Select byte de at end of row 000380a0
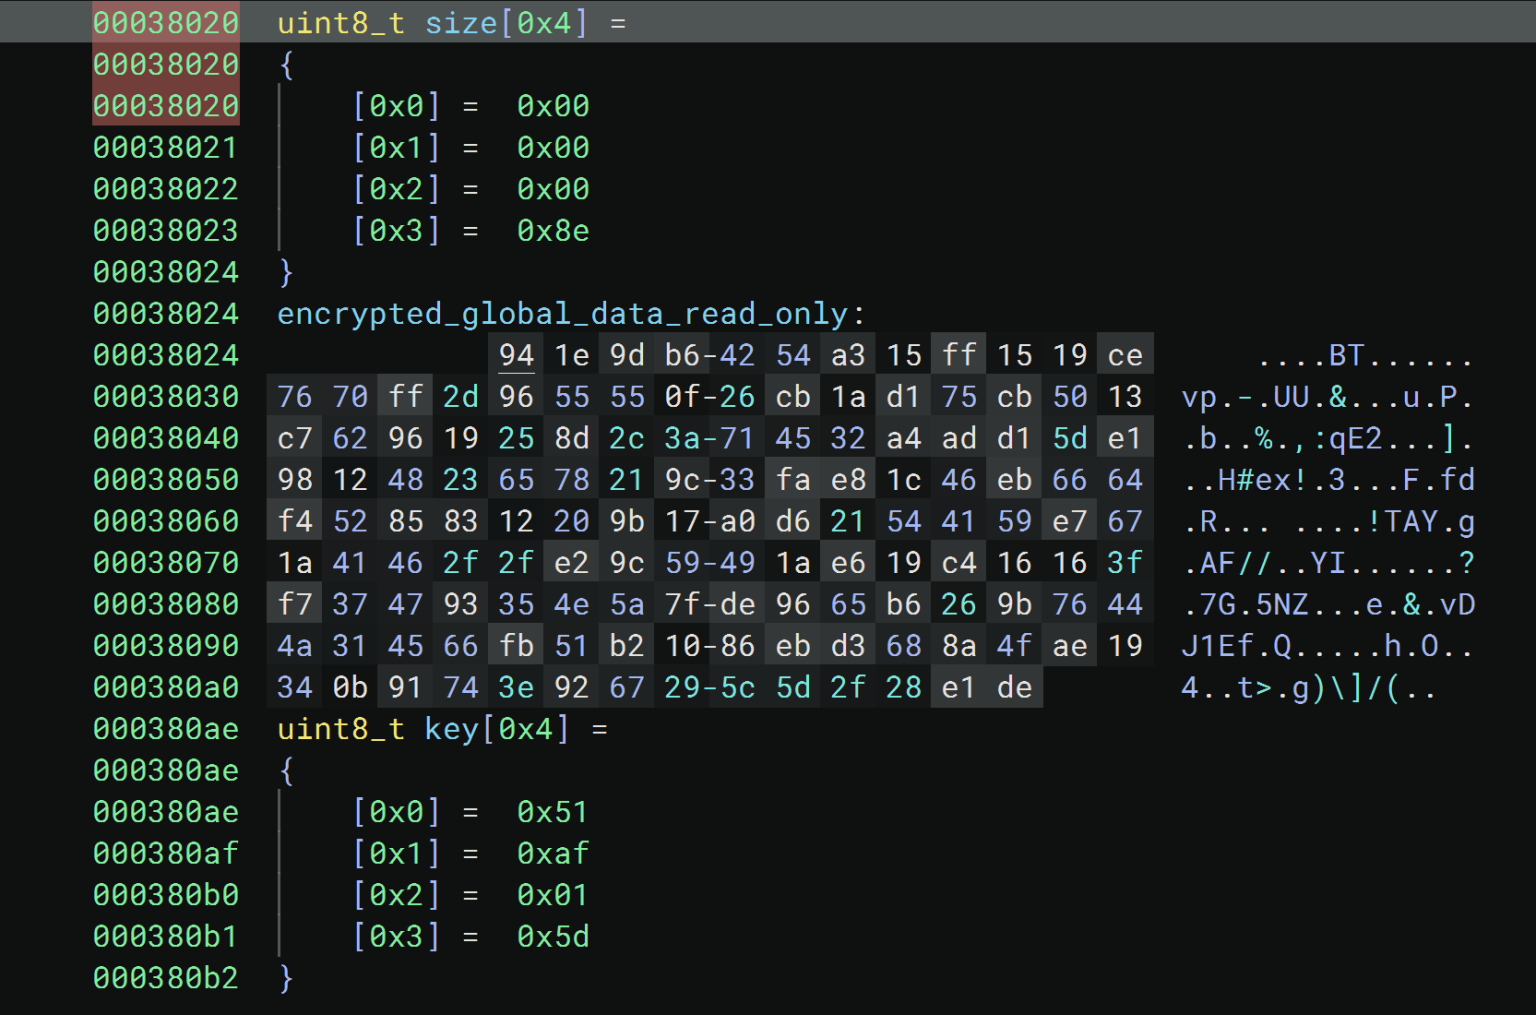 coord(1013,687)
